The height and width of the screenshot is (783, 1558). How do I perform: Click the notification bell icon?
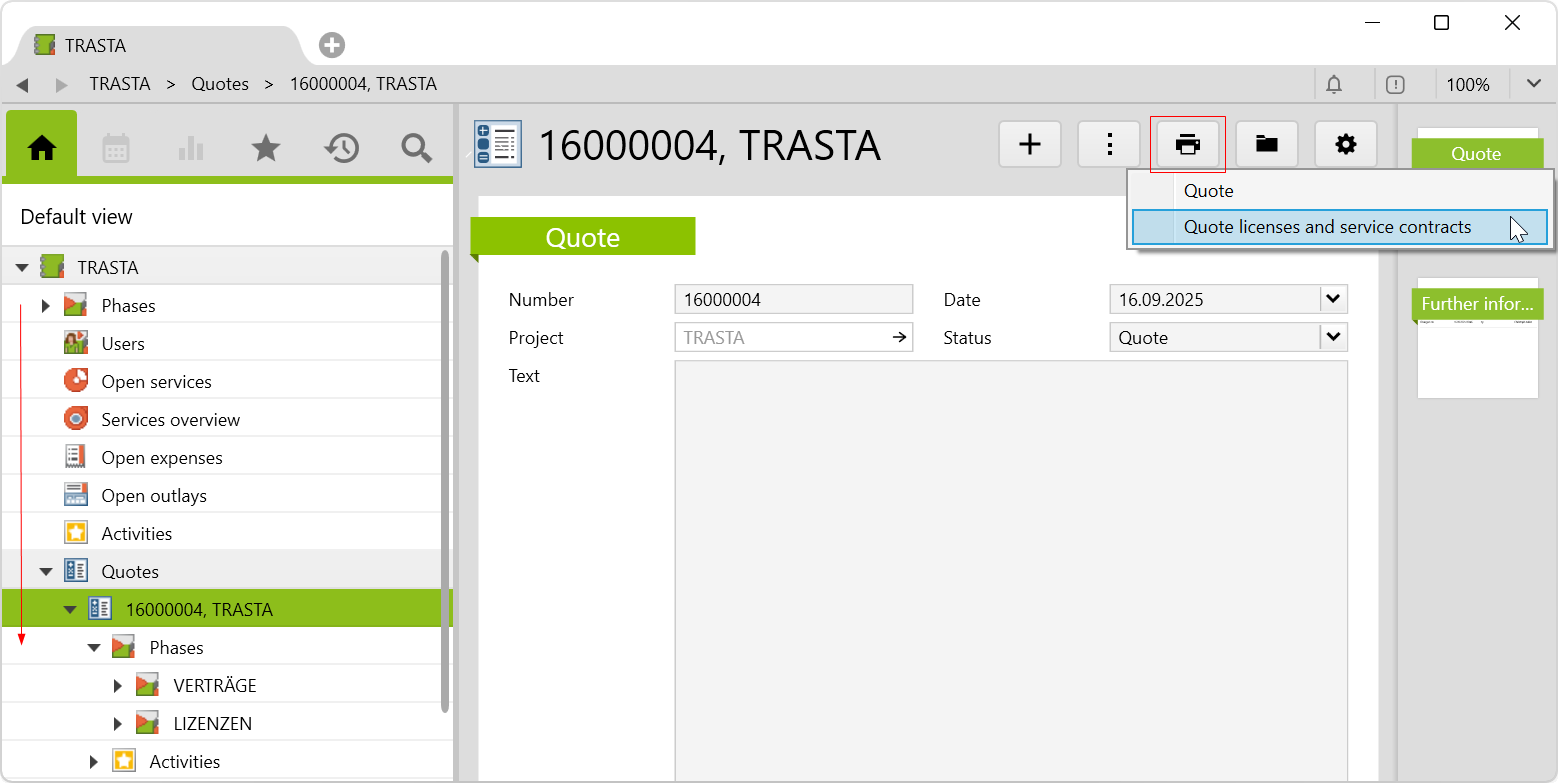1334,85
